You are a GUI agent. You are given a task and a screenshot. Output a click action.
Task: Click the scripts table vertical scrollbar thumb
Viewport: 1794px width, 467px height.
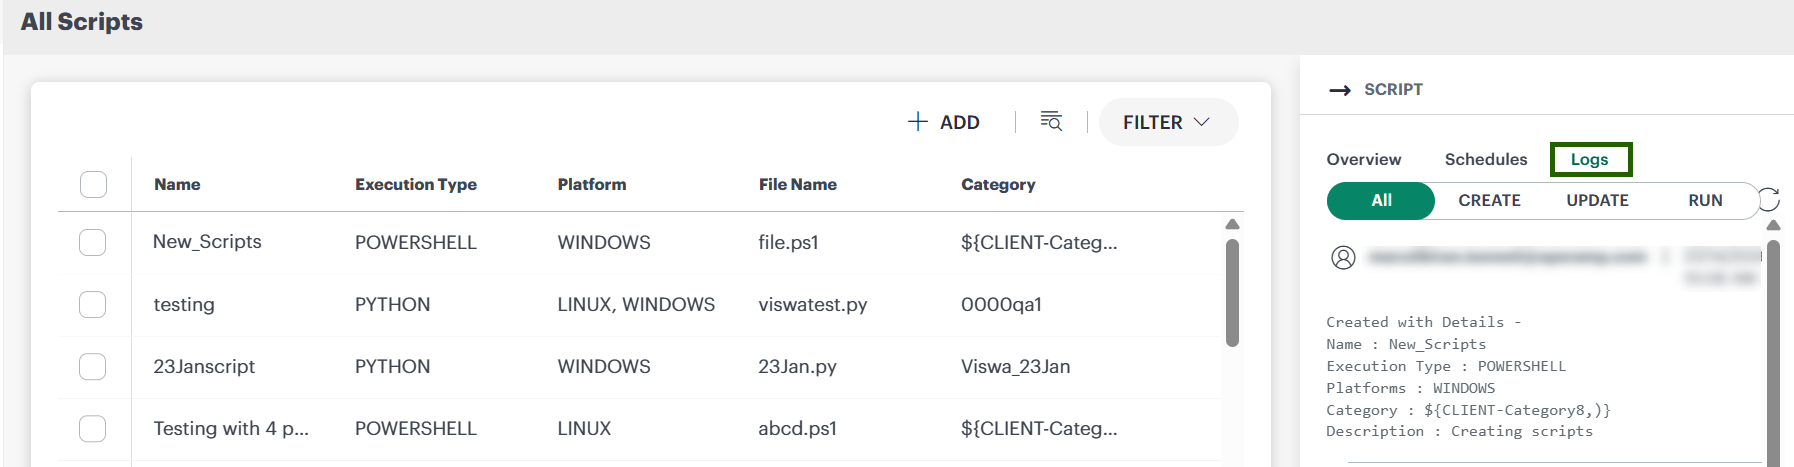1232,292
